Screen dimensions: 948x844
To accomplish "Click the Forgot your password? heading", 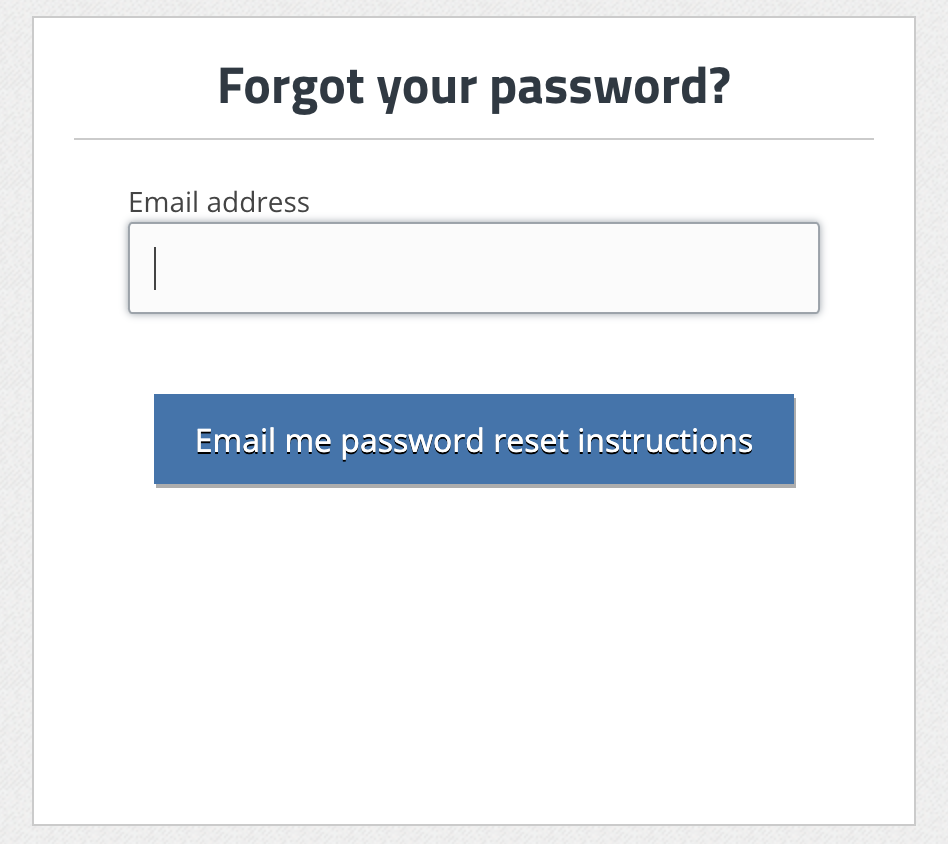I will pyautogui.click(x=474, y=86).
